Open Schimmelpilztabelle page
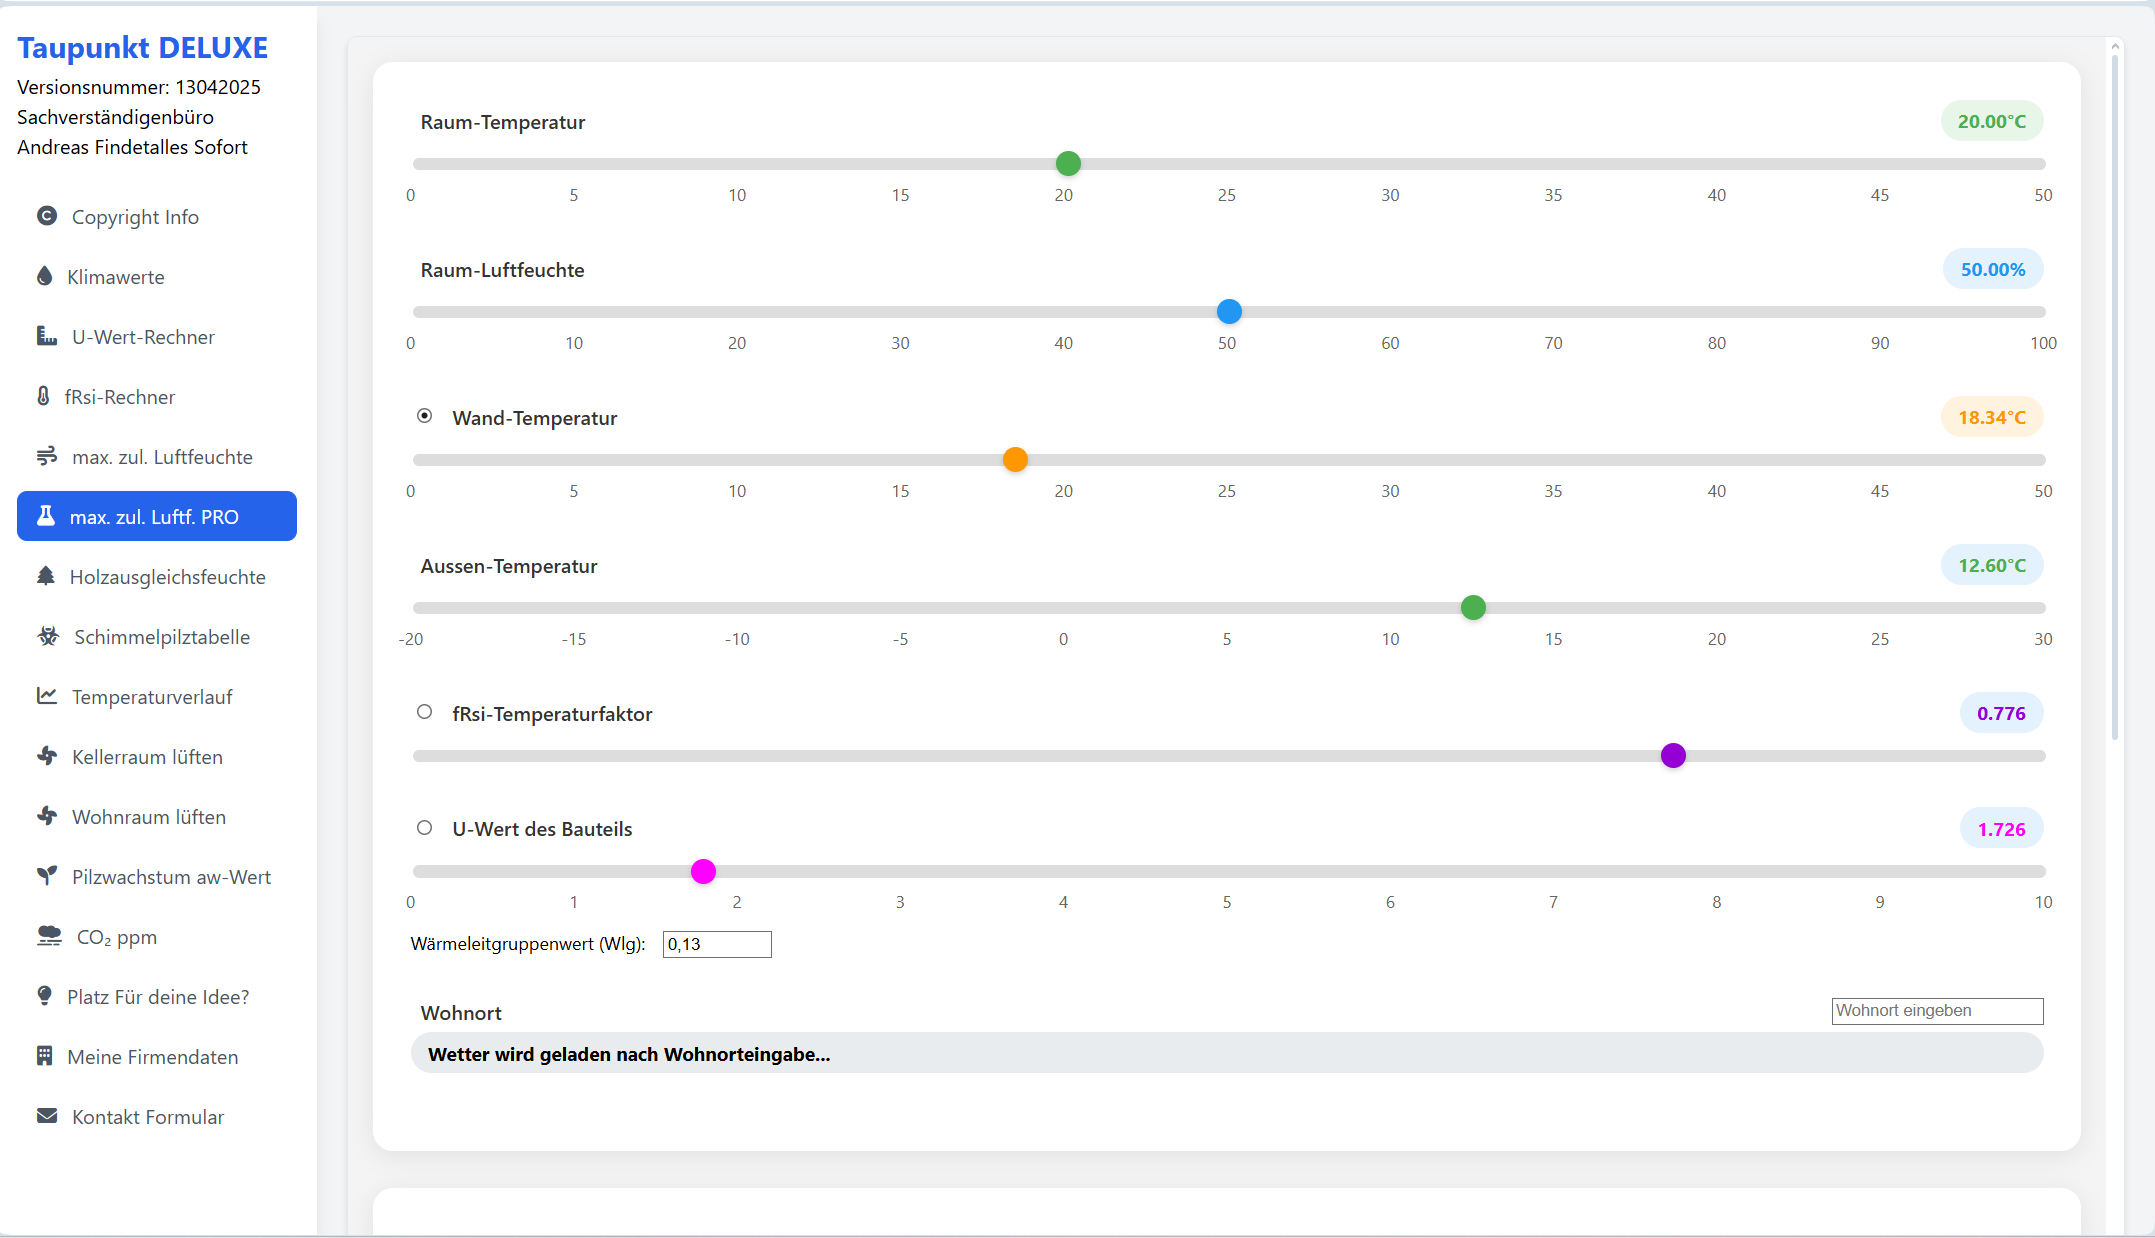 [x=157, y=637]
